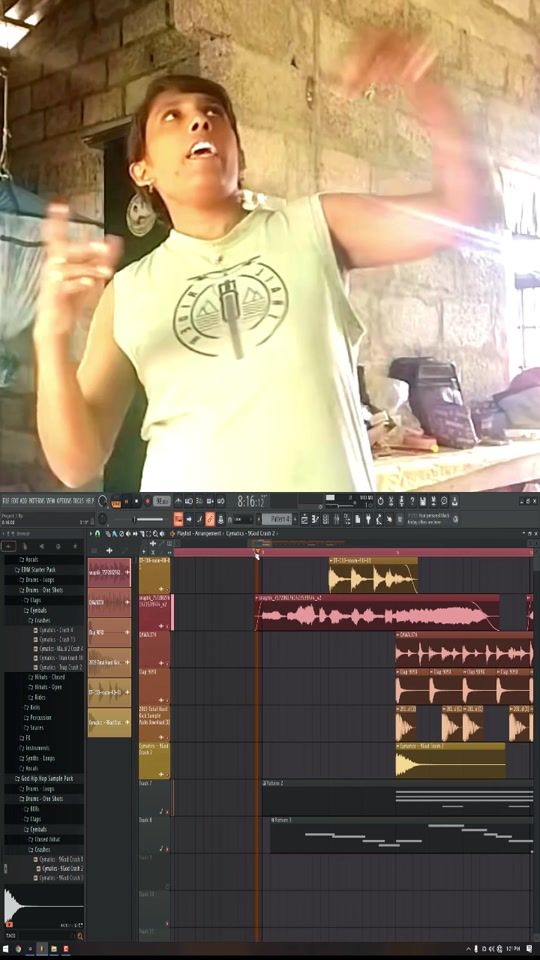Click the question-mark help icon in top toolbar
Viewport: 540px width, 960px height.
(411, 501)
